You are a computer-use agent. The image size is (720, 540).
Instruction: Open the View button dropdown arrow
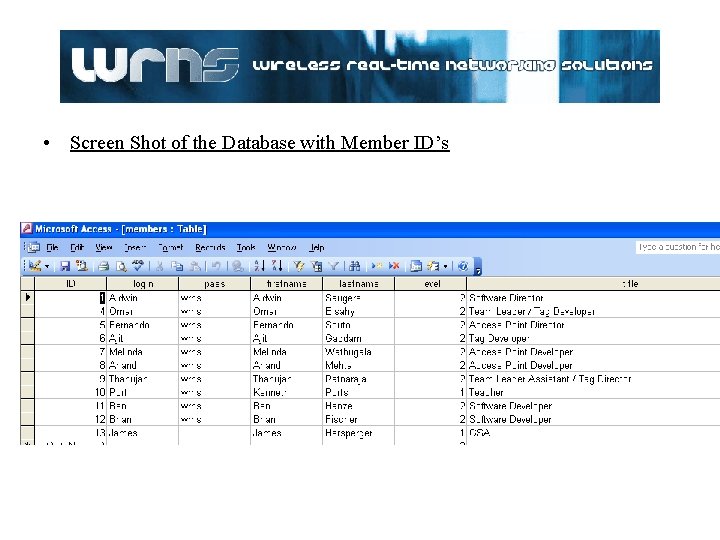tap(47, 266)
